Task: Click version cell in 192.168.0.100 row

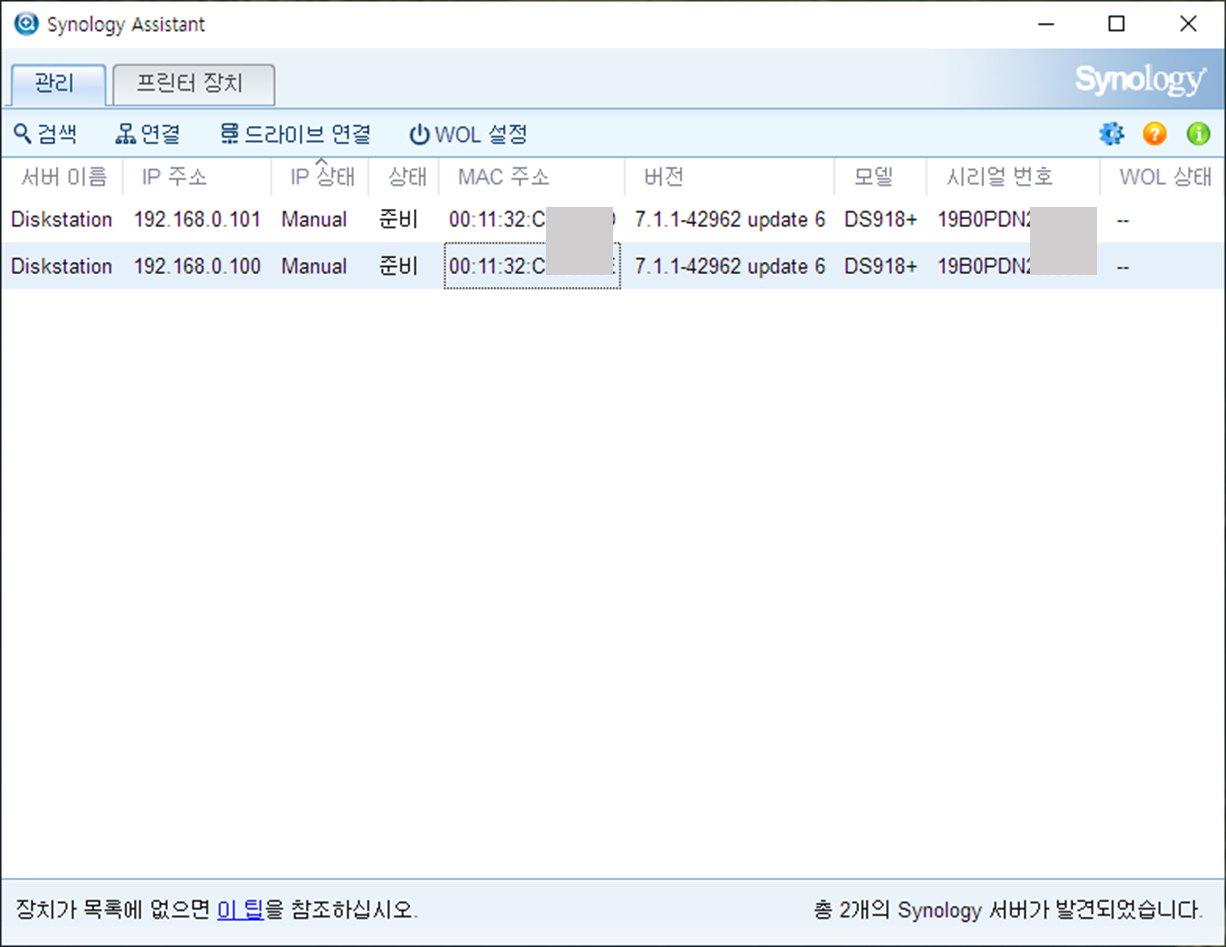Action: click(x=730, y=266)
